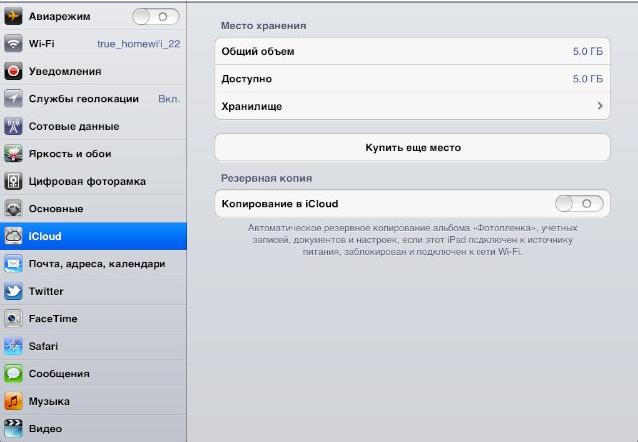Tap the Общий объем 5.0 ГБ row

pos(411,51)
